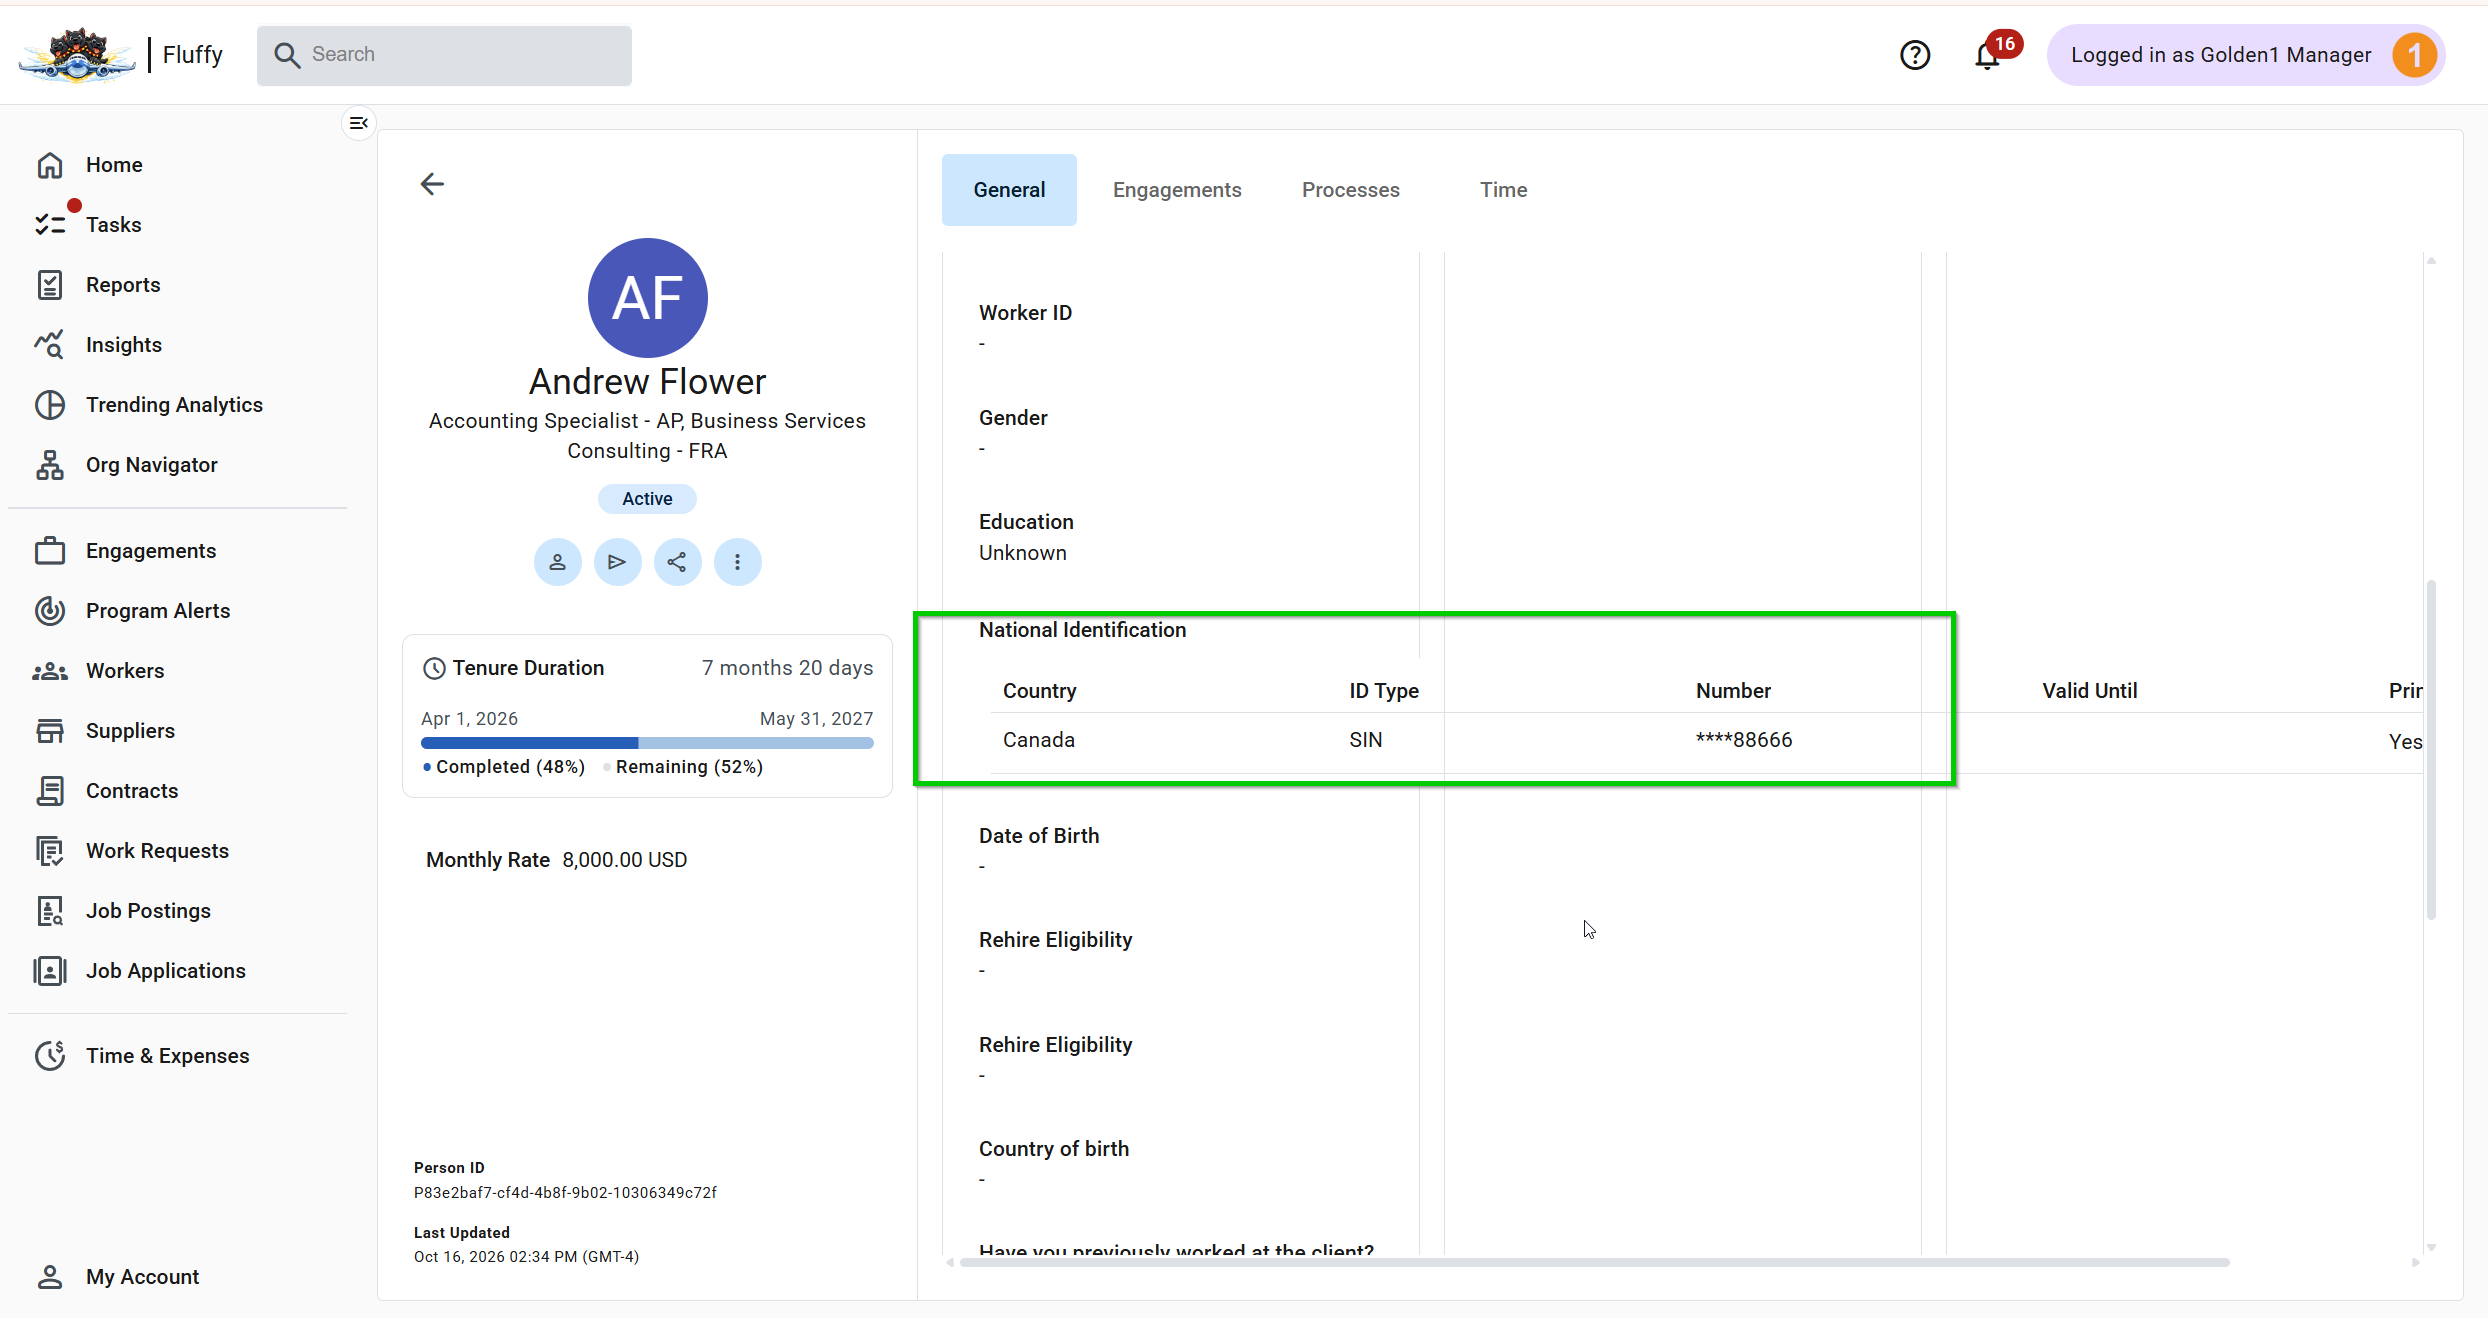Viewport: 2488px width, 1318px height.
Task: Click the back arrow icon
Action: pos(432,184)
